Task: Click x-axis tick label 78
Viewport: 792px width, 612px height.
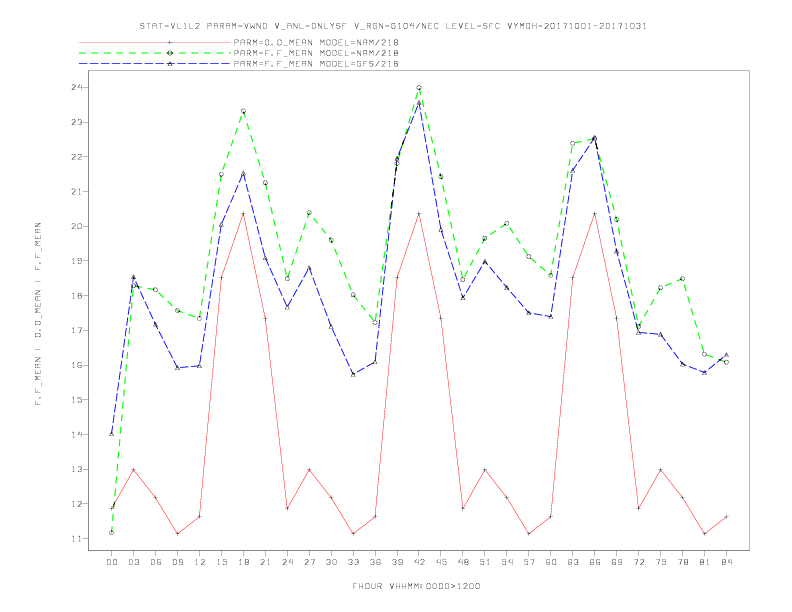Action: click(x=683, y=562)
